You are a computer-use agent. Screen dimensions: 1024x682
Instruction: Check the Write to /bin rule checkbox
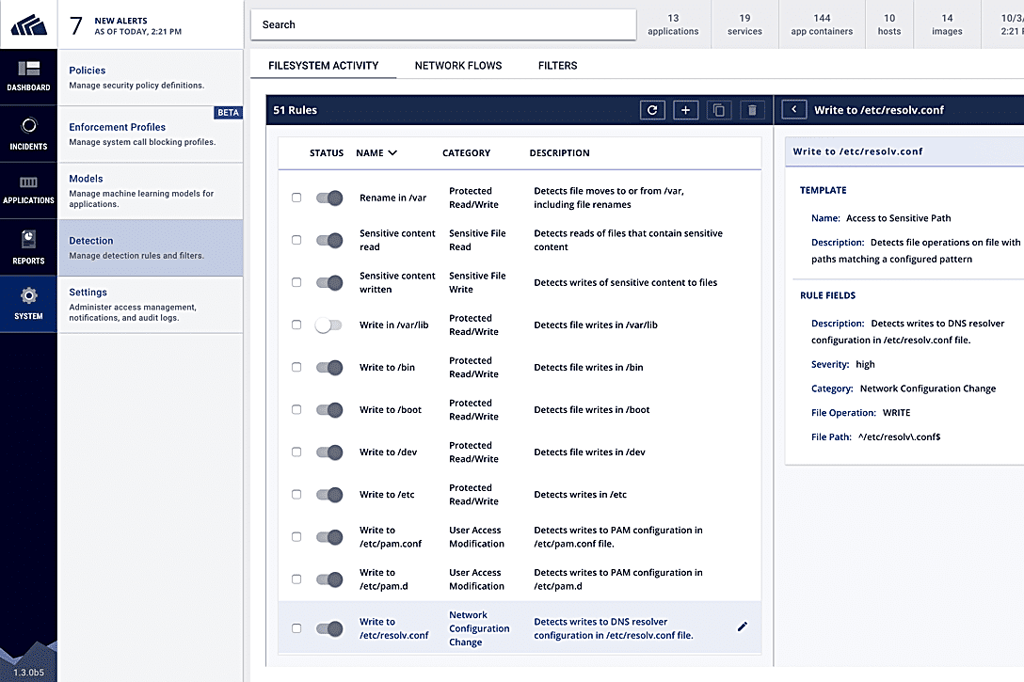[x=296, y=367]
